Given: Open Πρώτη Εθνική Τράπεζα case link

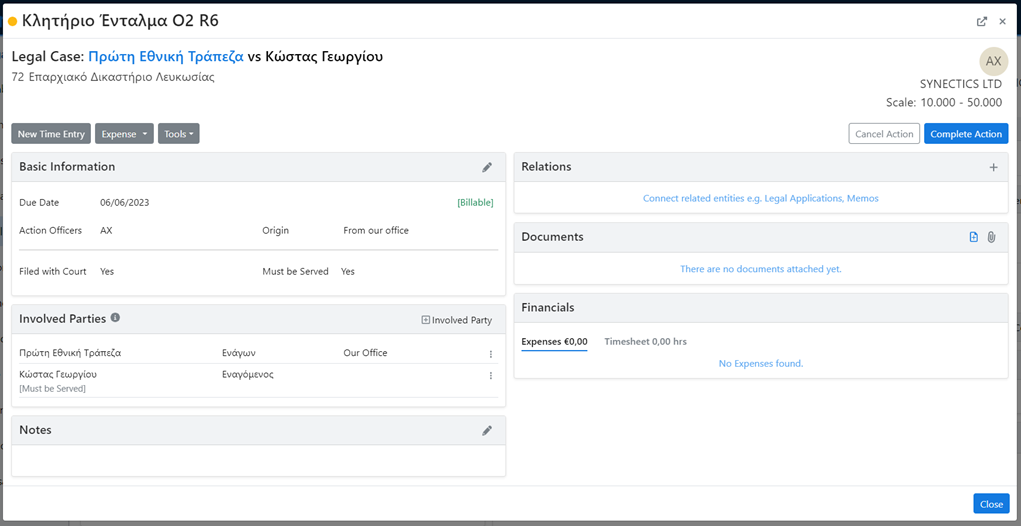Looking at the screenshot, I should (x=166, y=57).
